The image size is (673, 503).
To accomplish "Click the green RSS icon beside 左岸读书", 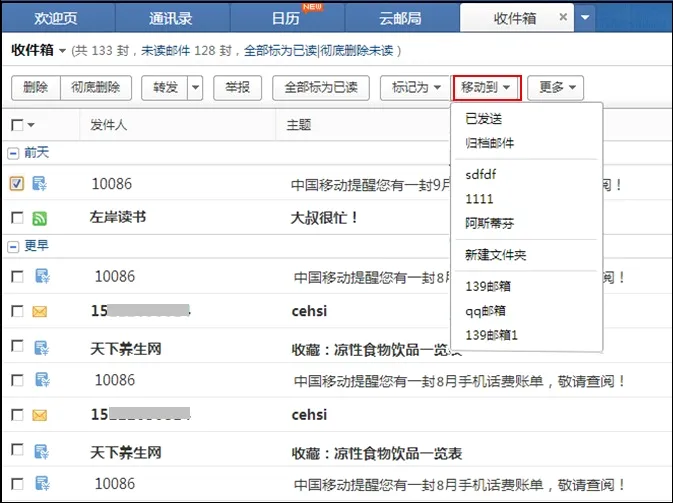I will click(39, 218).
